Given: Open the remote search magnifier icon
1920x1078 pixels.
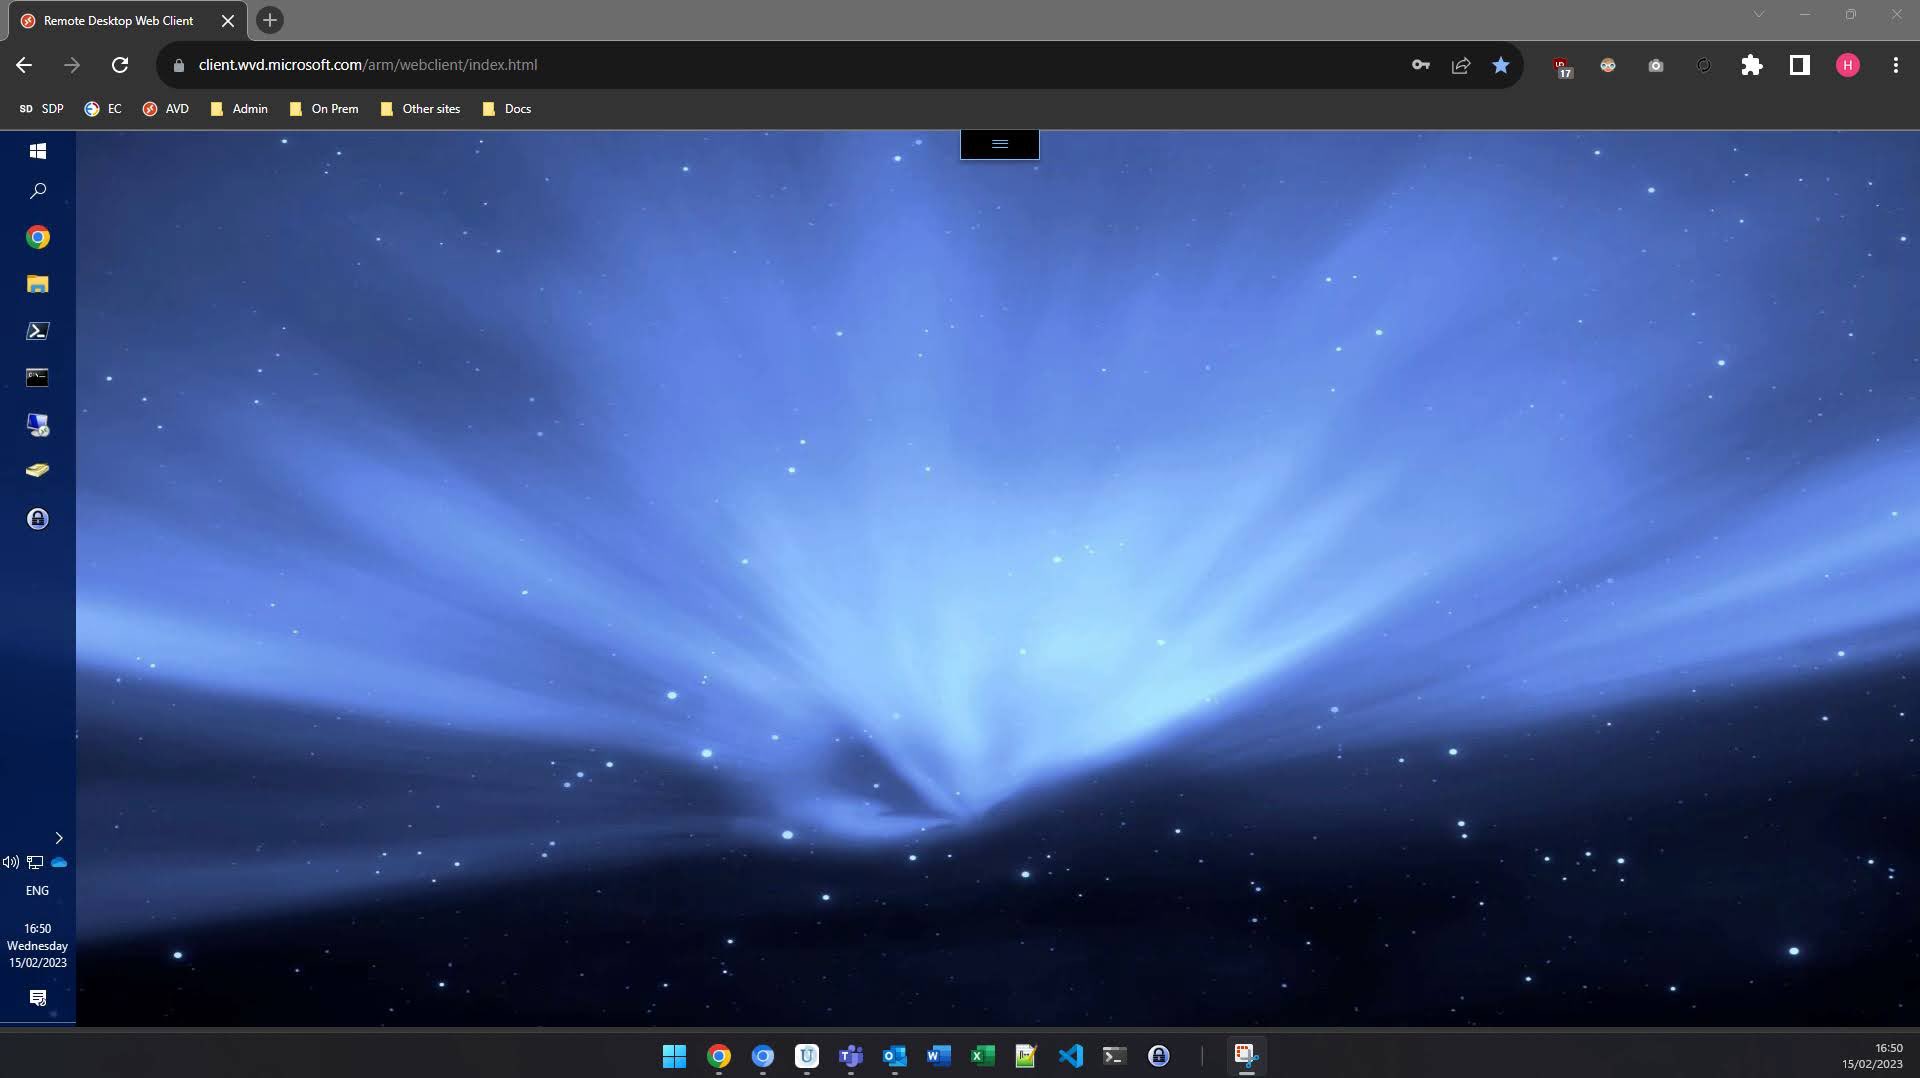Looking at the screenshot, I should pos(38,191).
